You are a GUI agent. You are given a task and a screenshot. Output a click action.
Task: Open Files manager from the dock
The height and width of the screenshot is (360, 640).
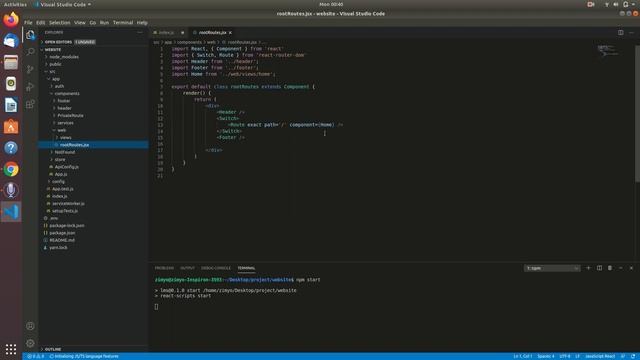pyautogui.click(x=11, y=62)
